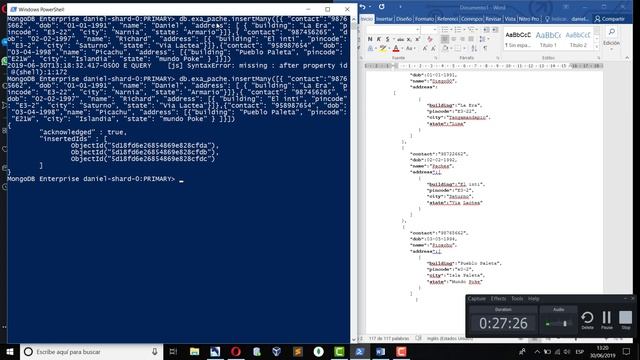This screenshot has width=640, height=360.
Task: Open the Nitro Pro ribbon tab
Action: pyautogui.click(x=529, y=19)
